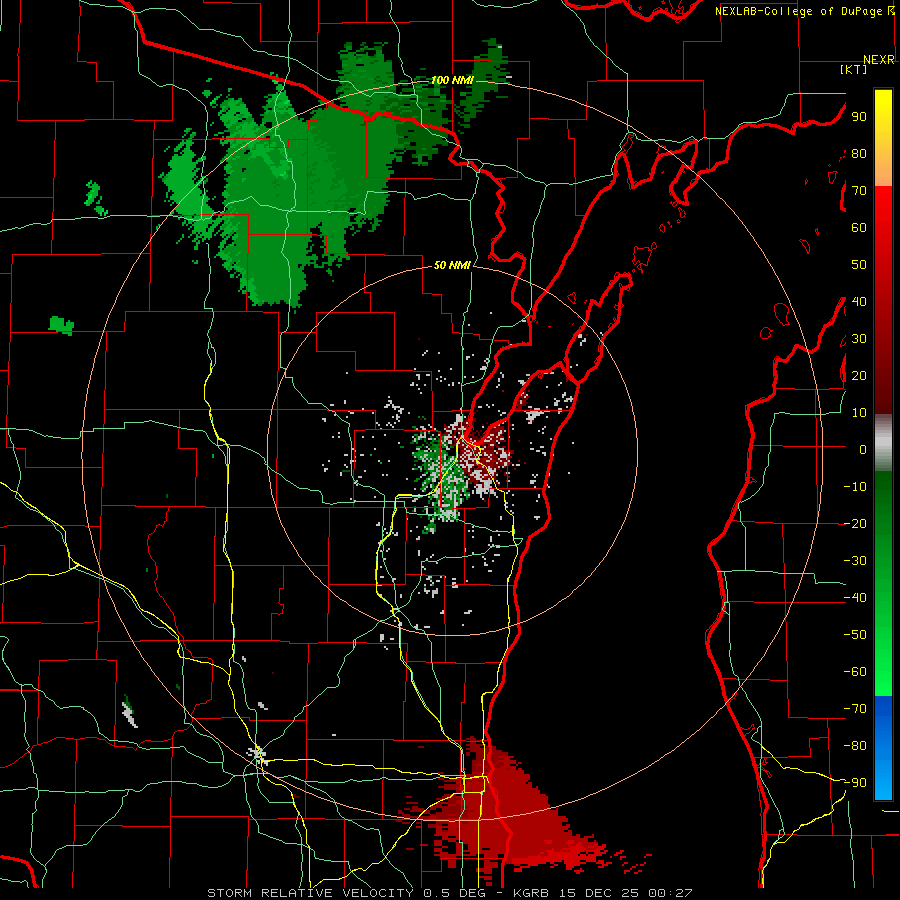Click the -10 value on the velocity scale
This screenshot has height=900, width=900.
click(855, 487)
